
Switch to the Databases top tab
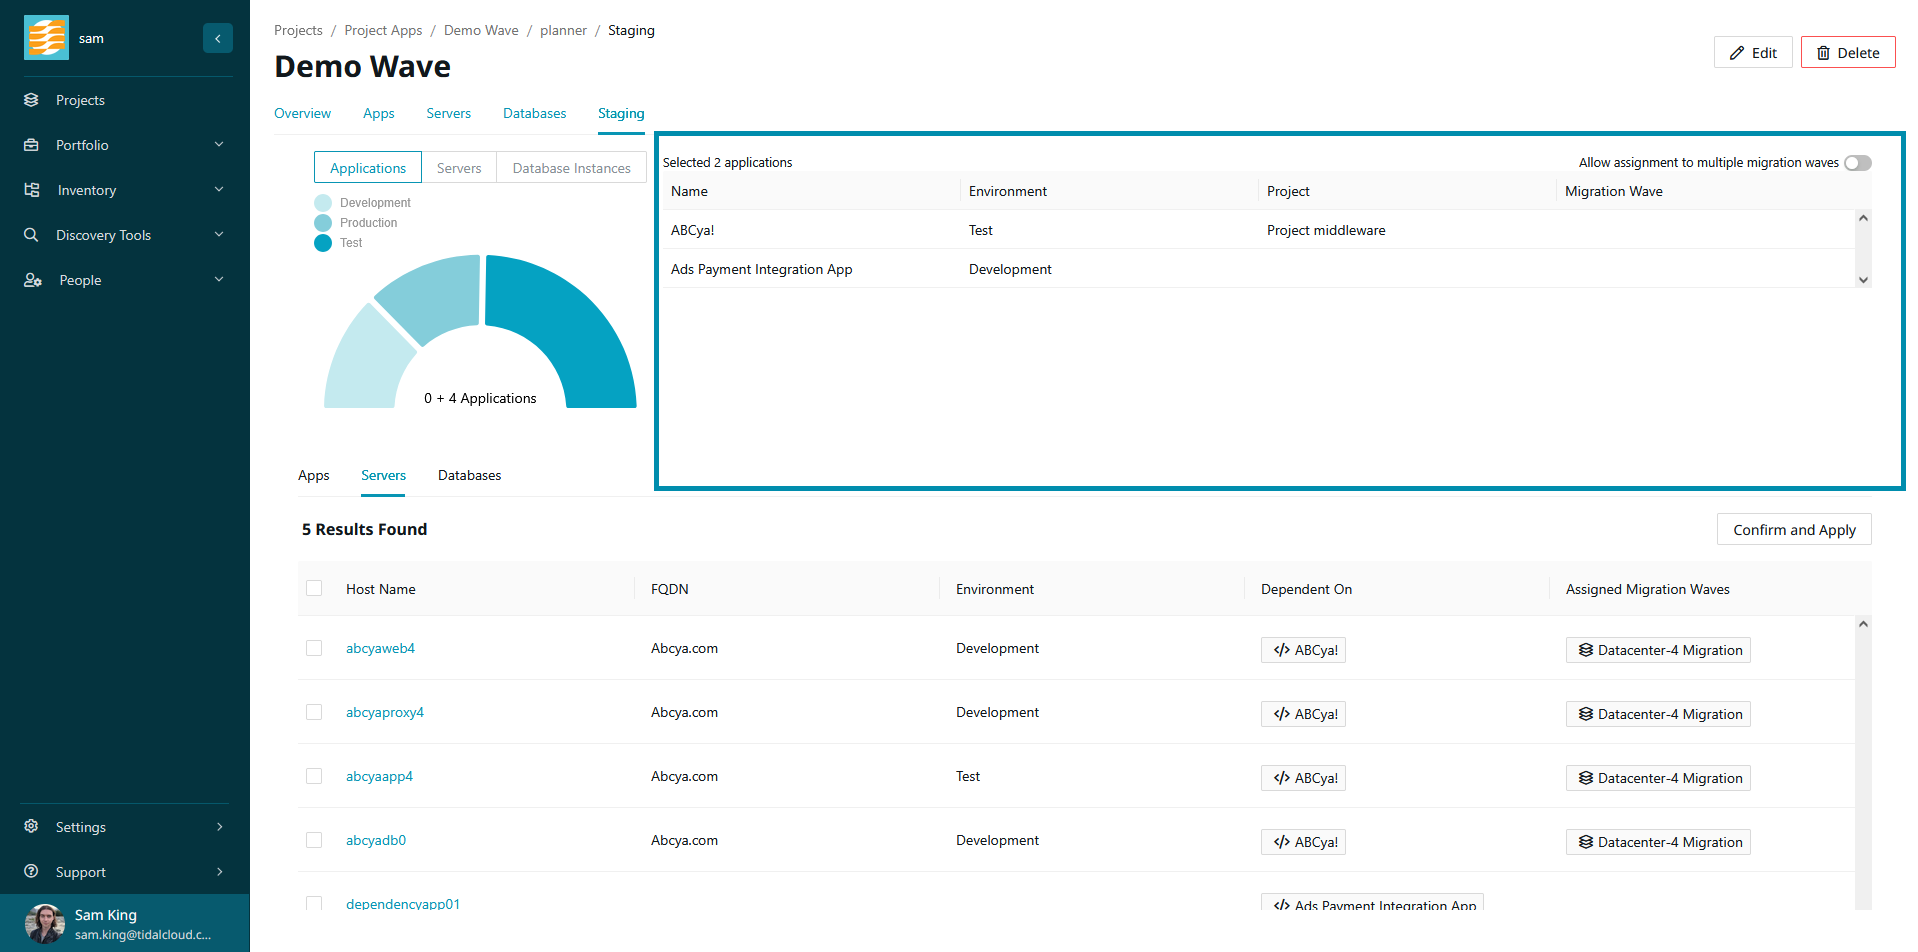pyautogui.click(x=534, y=113)
